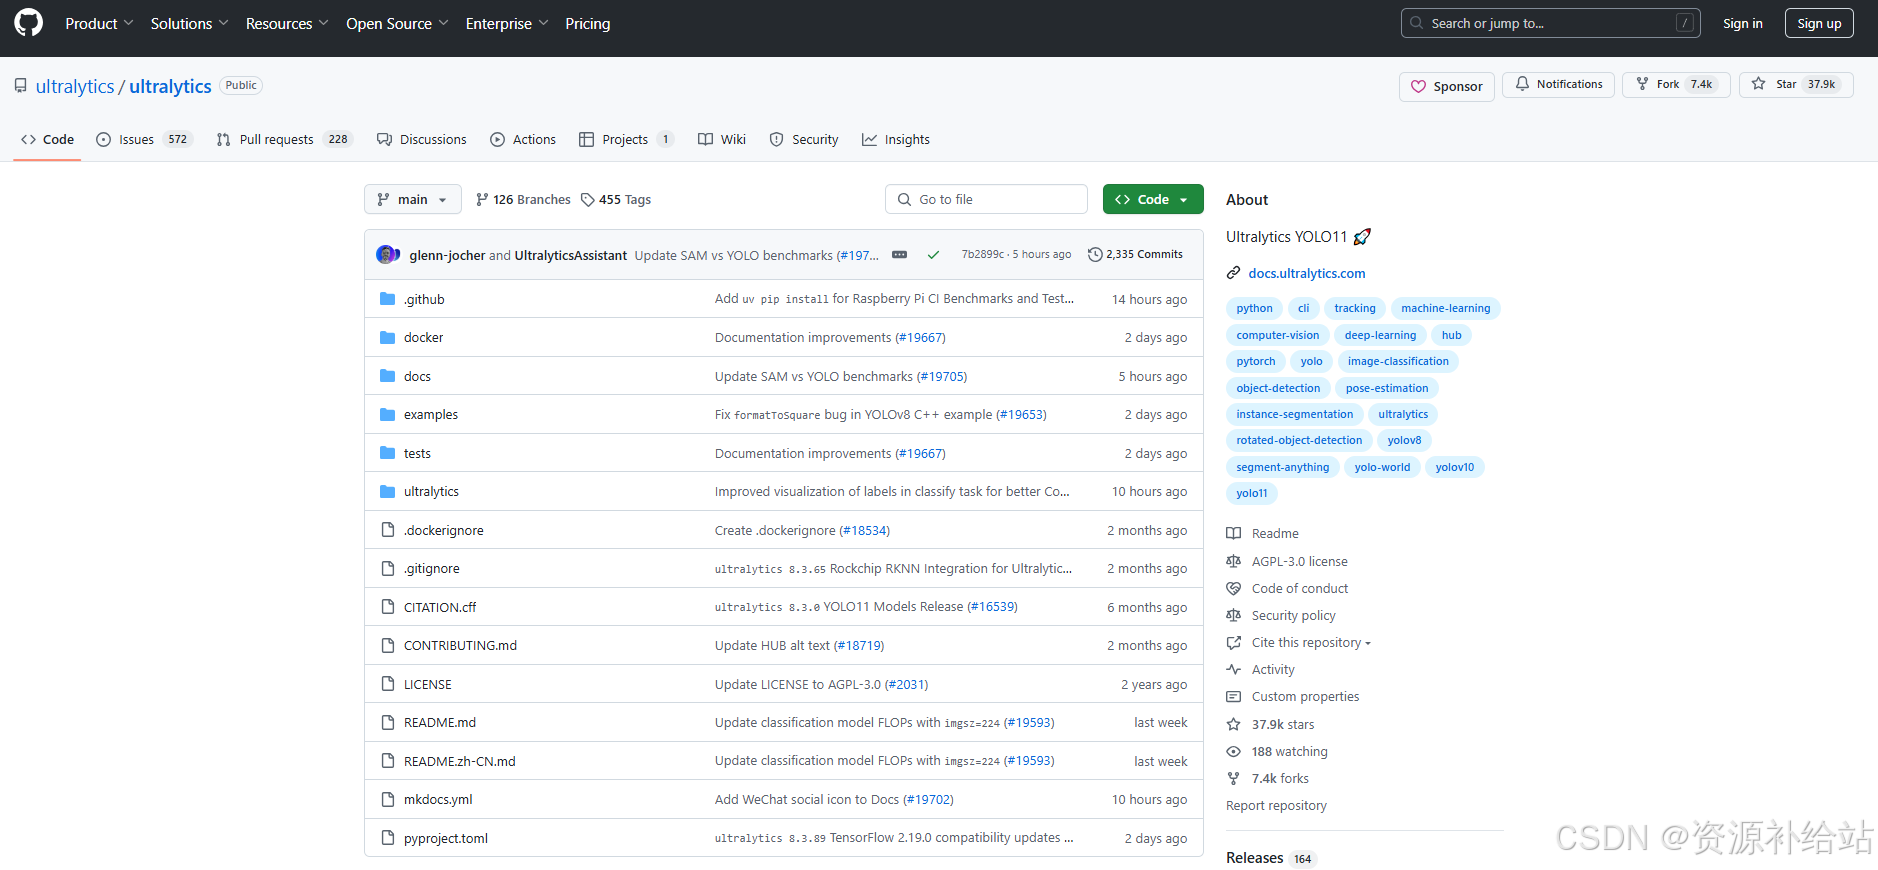Open docs.ultralytics.com link
Image resolution: width=1878 pixels, height=870 pixels.
coord(1306,273)
